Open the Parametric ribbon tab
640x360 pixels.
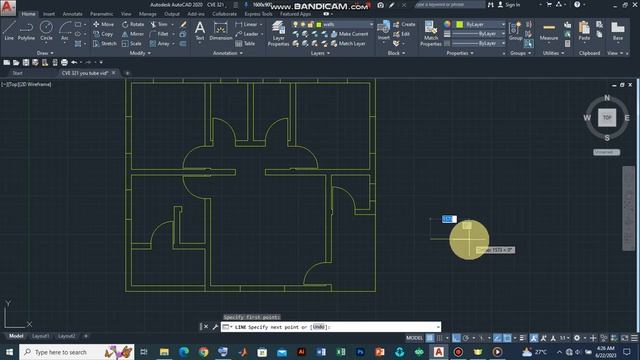[102, 14]
